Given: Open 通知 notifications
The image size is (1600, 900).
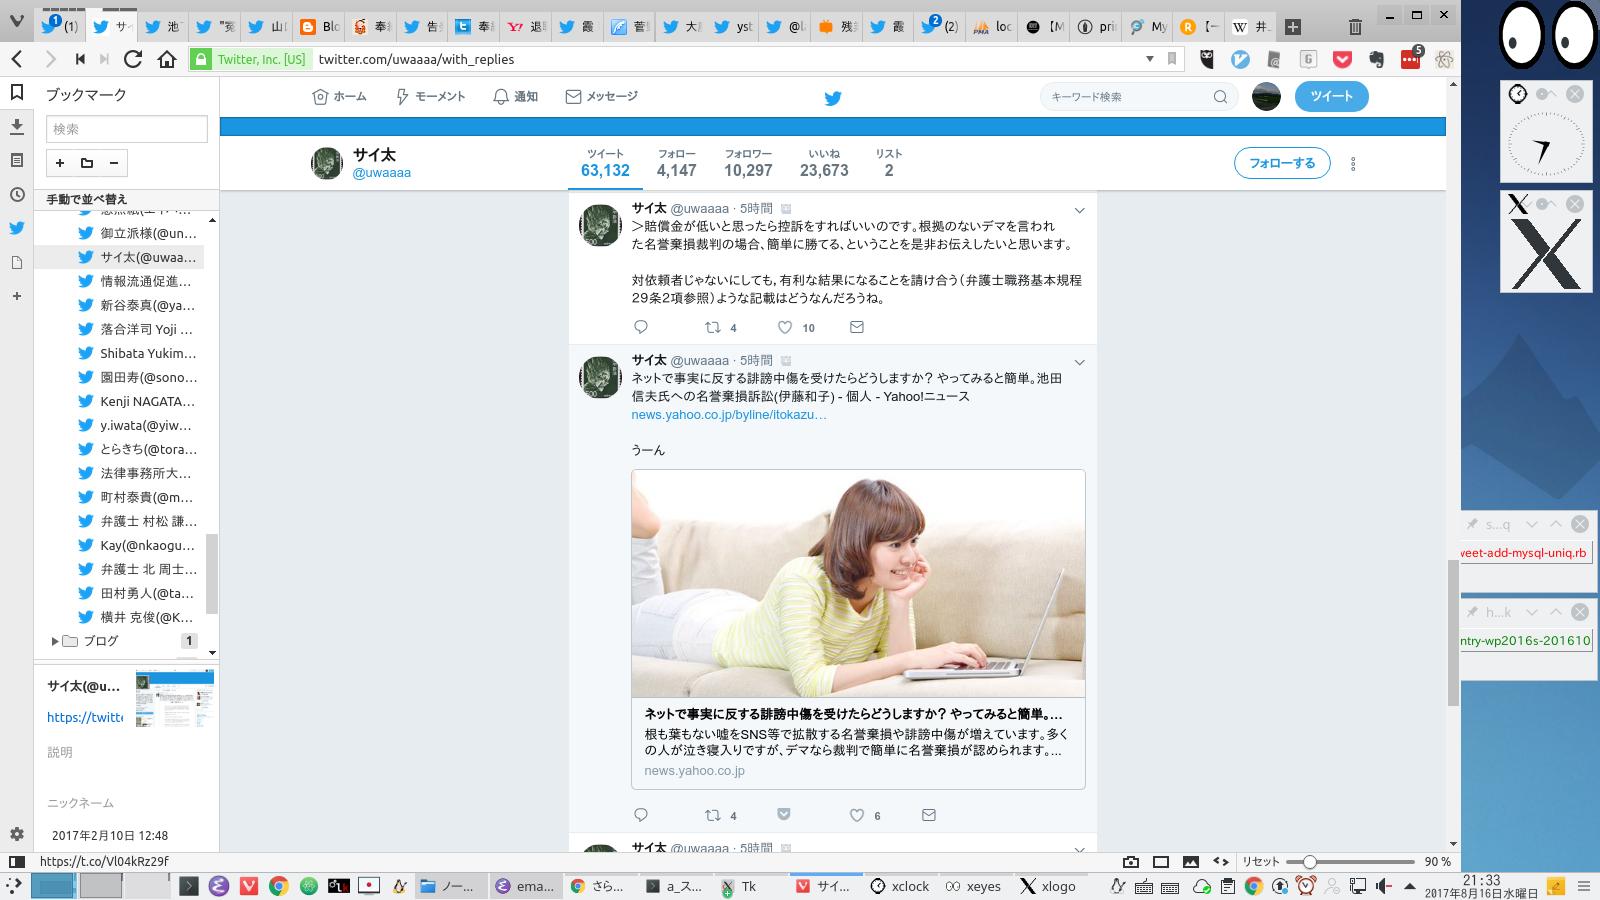Looking at the screenshot, I should click(x=516, y=96).
